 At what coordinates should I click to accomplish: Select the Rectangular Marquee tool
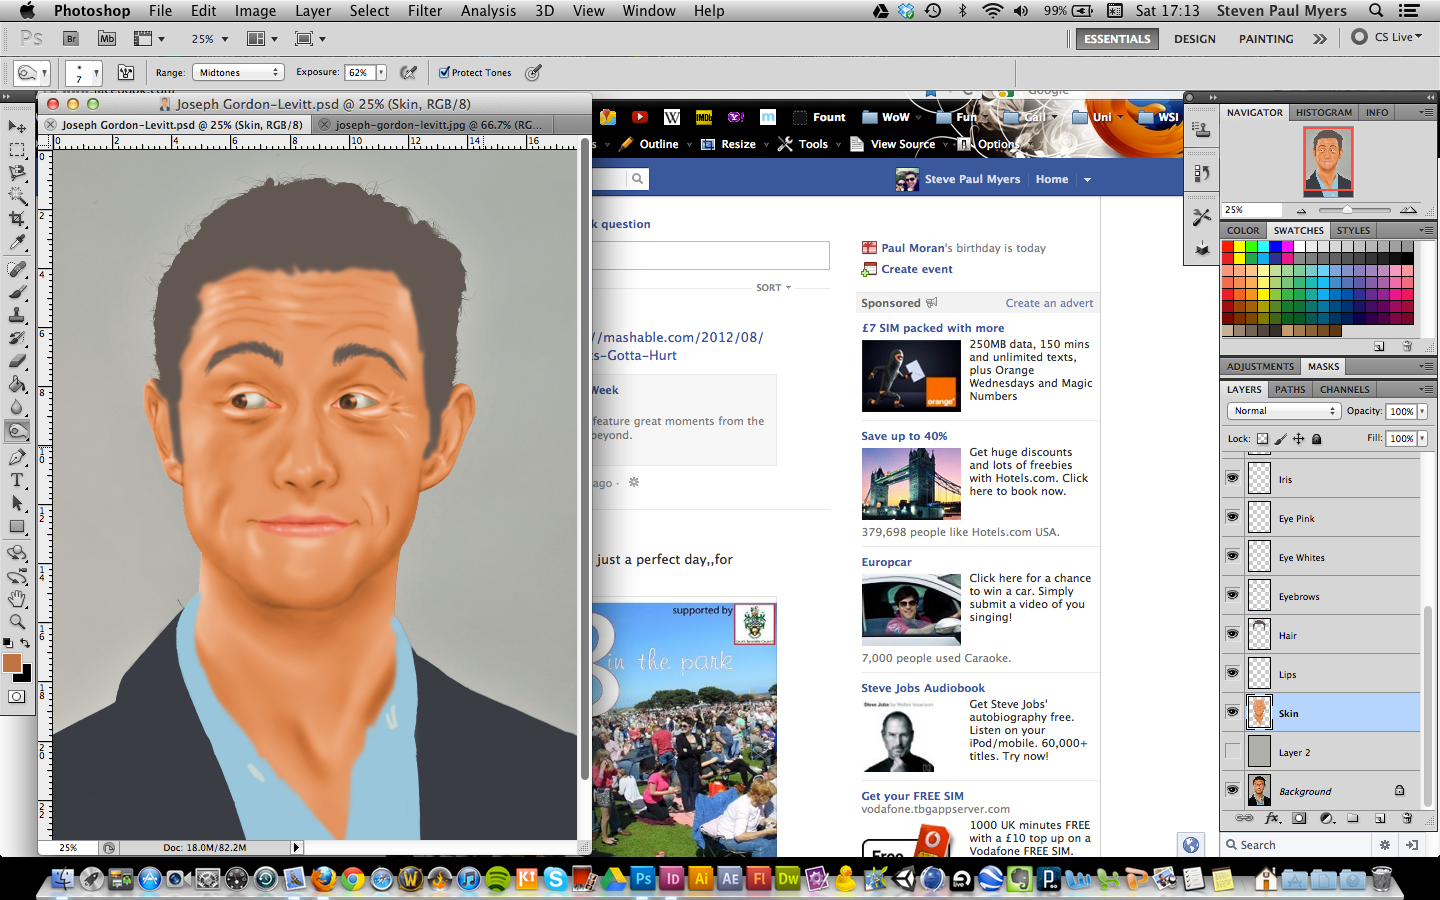(x=17, y=149)
